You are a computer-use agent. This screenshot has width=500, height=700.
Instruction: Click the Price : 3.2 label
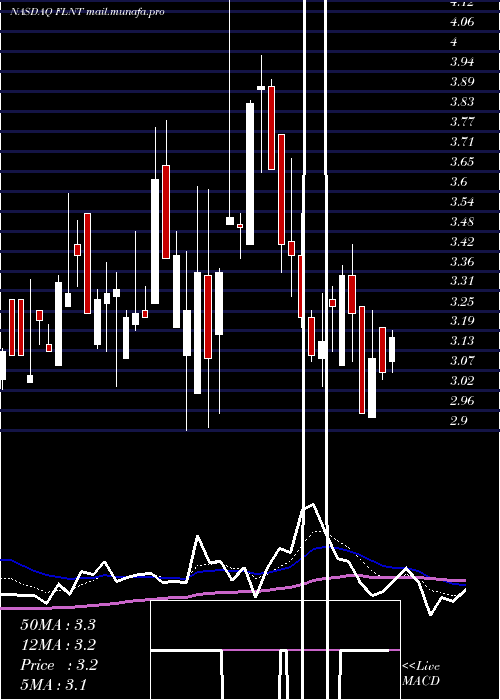point(59,665)
